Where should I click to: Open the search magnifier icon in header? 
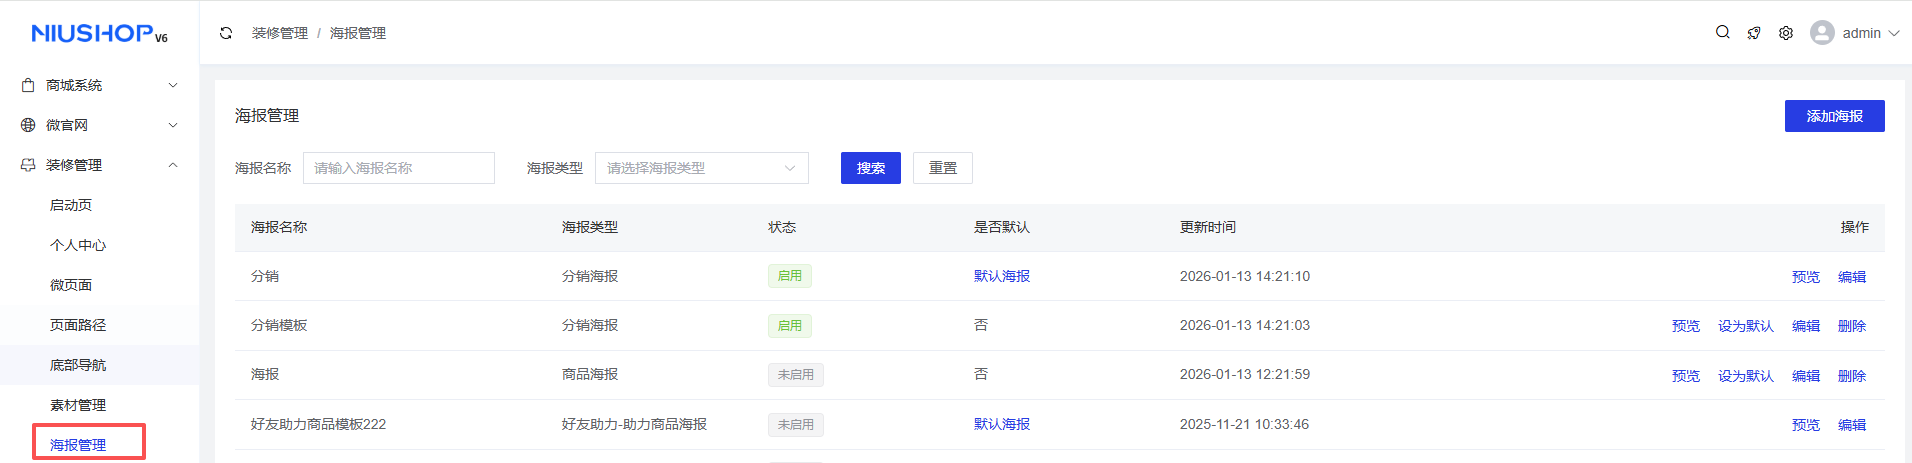tap(1722, 32)
